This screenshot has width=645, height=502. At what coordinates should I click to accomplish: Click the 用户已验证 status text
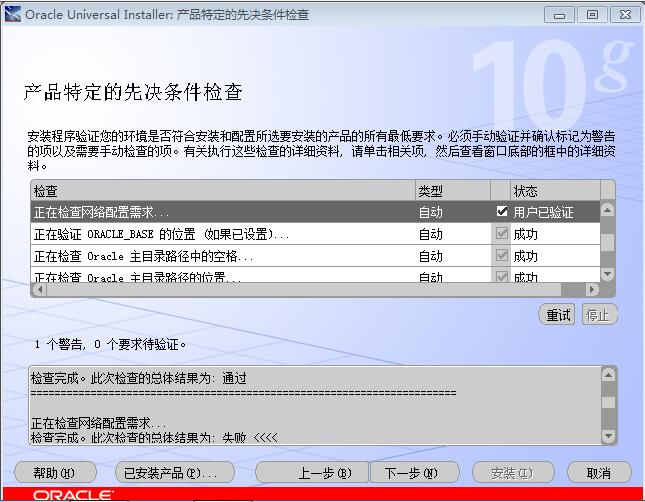click(543, 212)
